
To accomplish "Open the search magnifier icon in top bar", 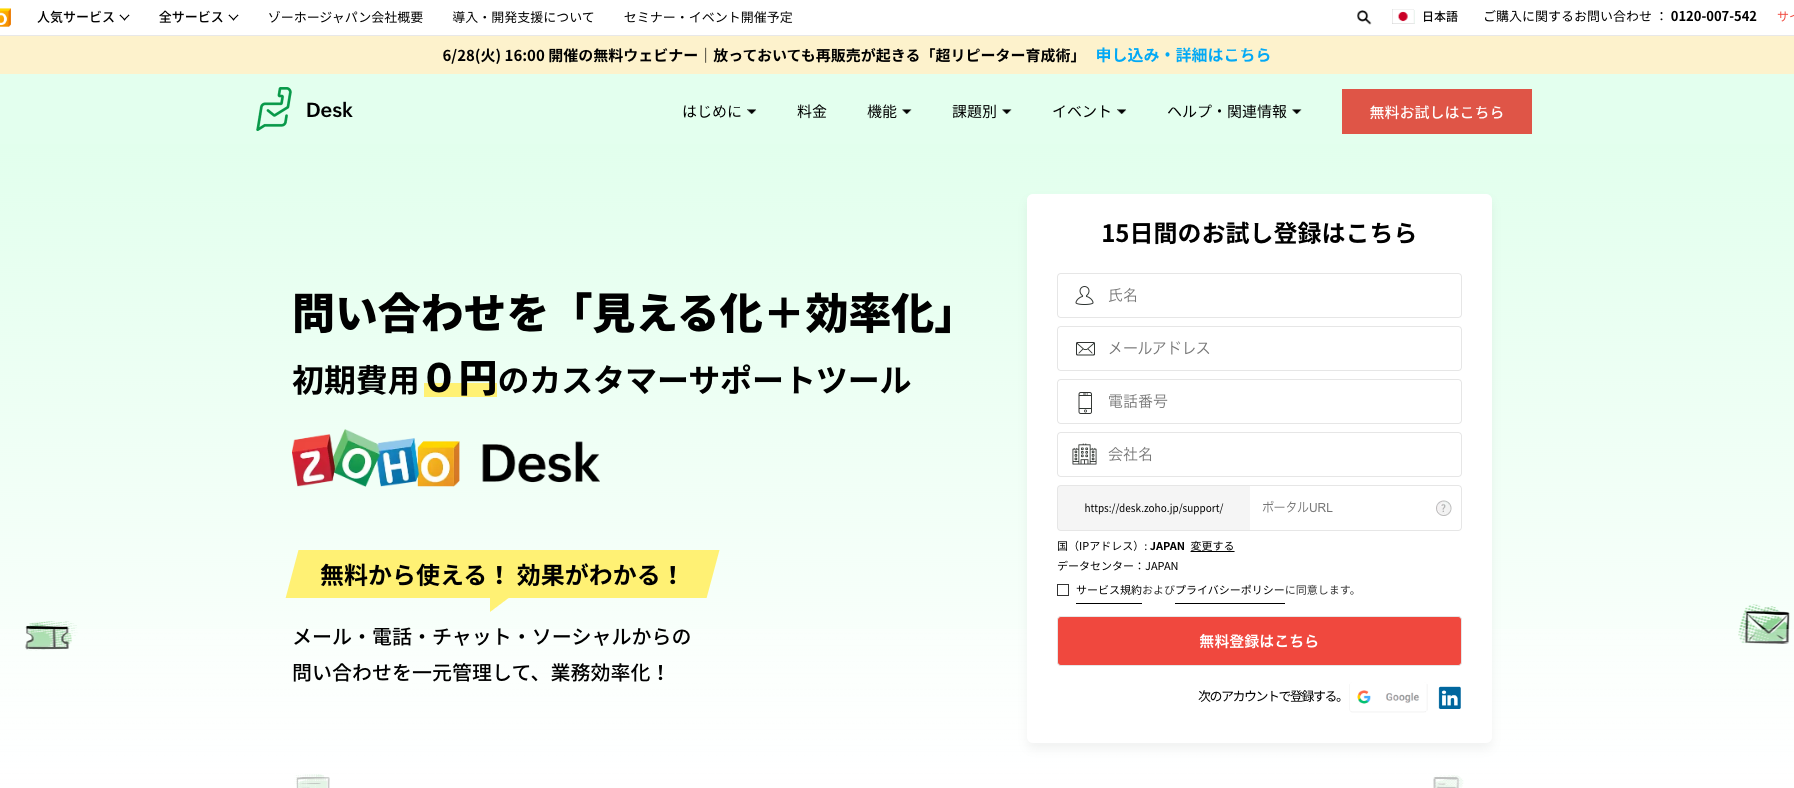I will point(1363,17).
